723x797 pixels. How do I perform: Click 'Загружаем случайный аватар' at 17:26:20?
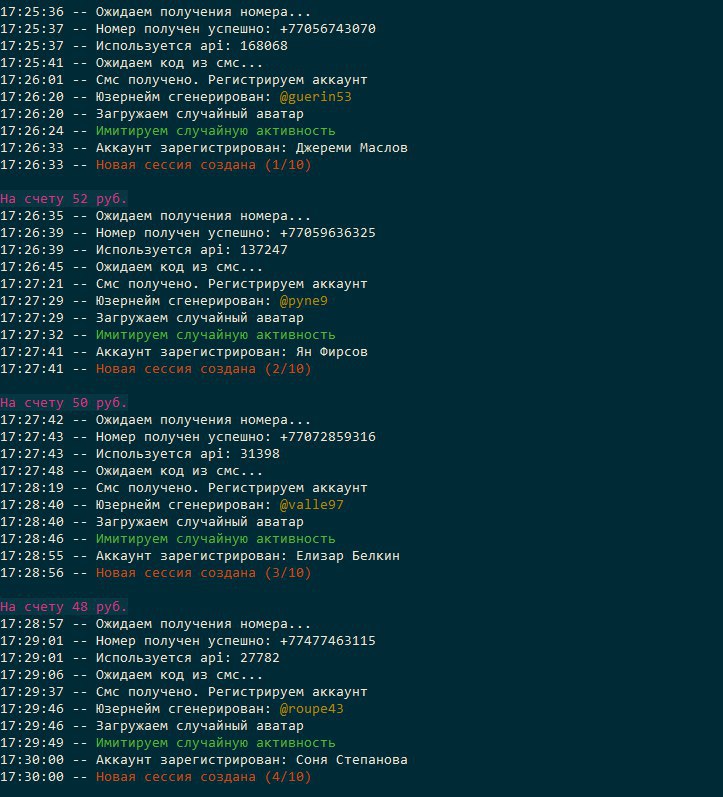tap(200, 114)
